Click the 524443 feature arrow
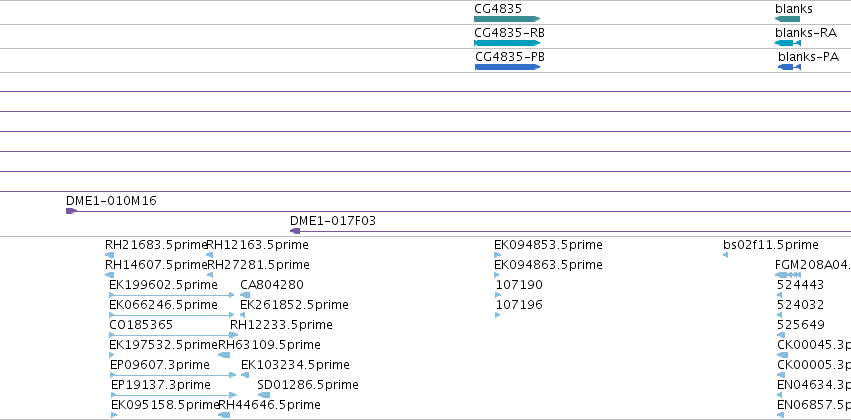 pos(779,295)
